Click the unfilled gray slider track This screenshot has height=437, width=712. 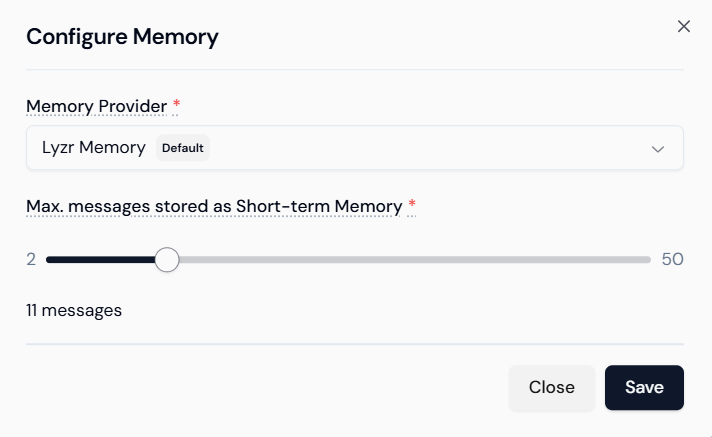[410, 260]
